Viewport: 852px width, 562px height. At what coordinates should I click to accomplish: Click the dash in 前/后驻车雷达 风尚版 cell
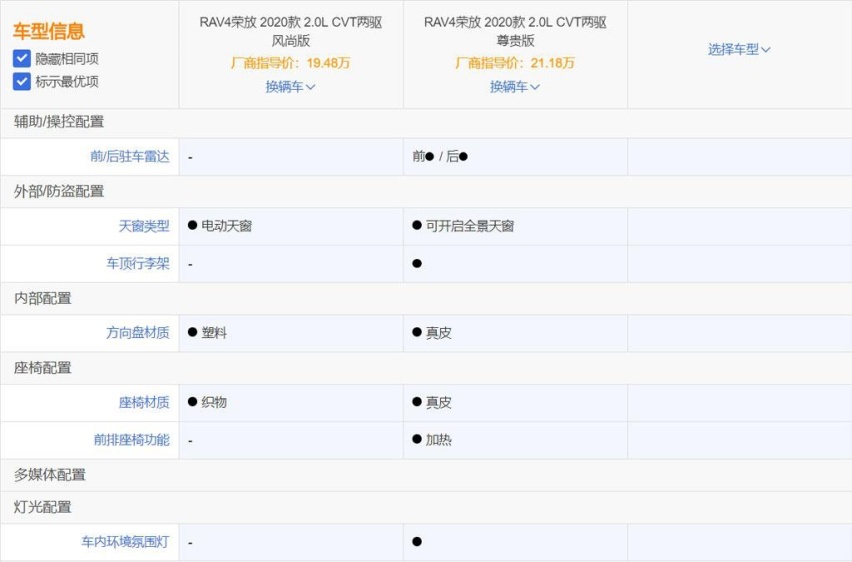[x=190, y=158]
